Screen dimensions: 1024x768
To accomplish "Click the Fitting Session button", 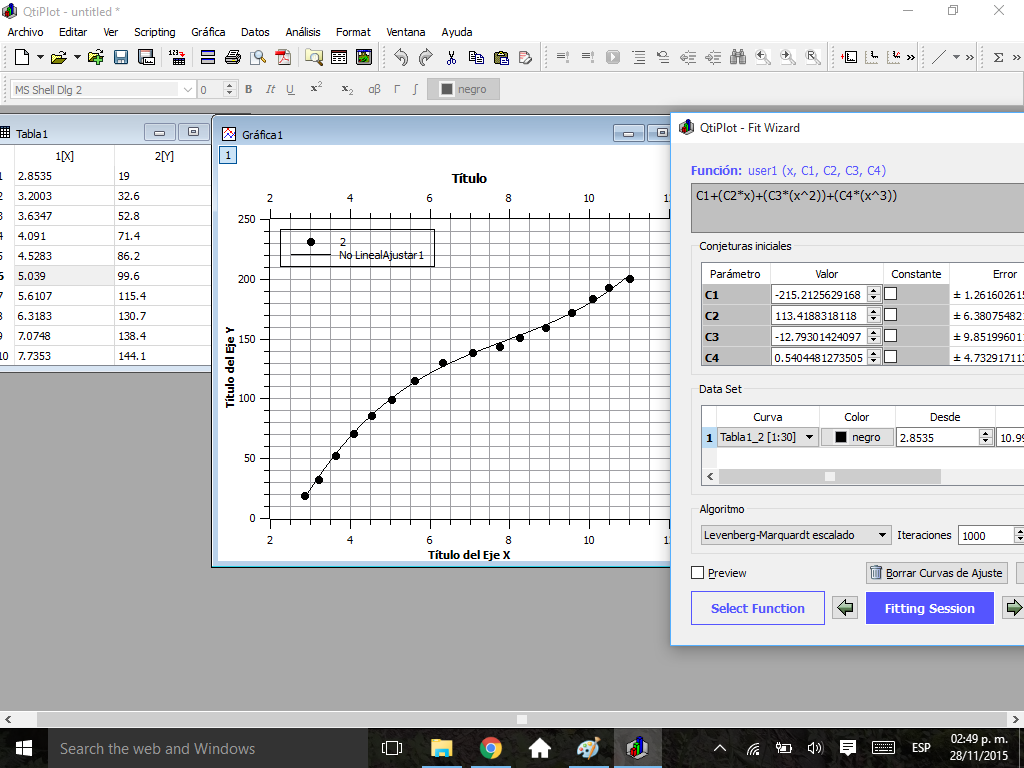I will click(x=929, y=608).
